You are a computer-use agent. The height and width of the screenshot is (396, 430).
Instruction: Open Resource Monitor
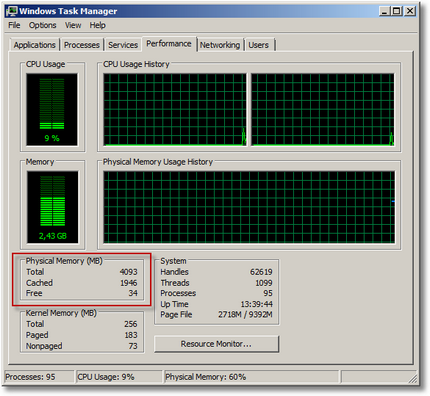(216, 344)
